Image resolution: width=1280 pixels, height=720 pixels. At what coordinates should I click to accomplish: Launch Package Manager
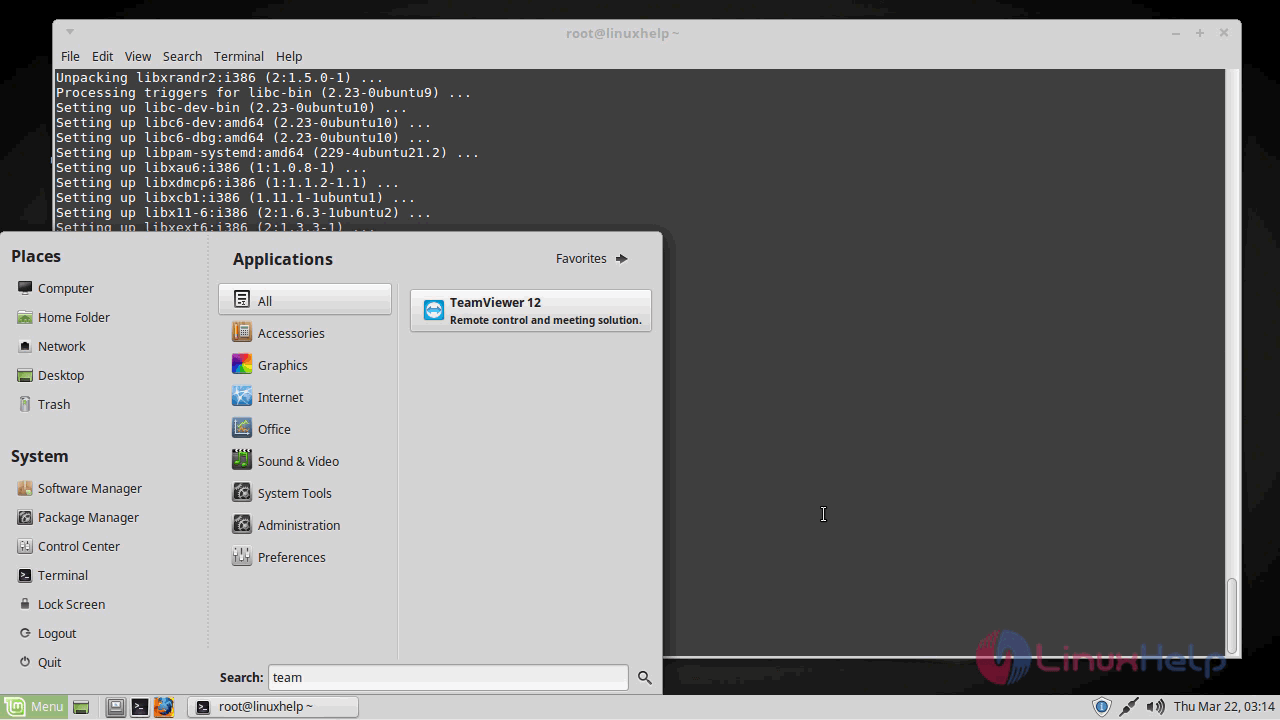click(x=78, y=517)
